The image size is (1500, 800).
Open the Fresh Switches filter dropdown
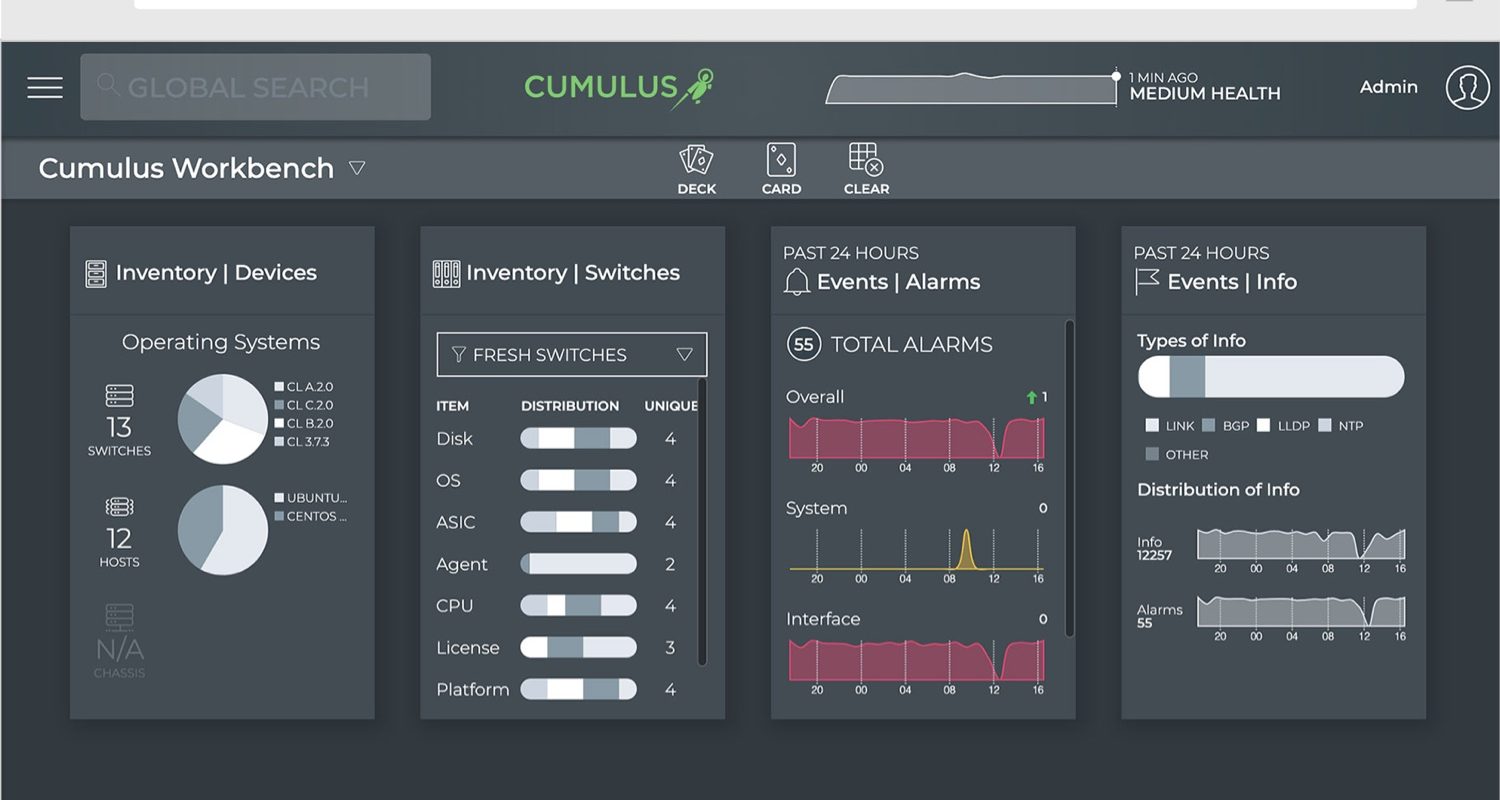pyautogui.click(x=572, y=354)
